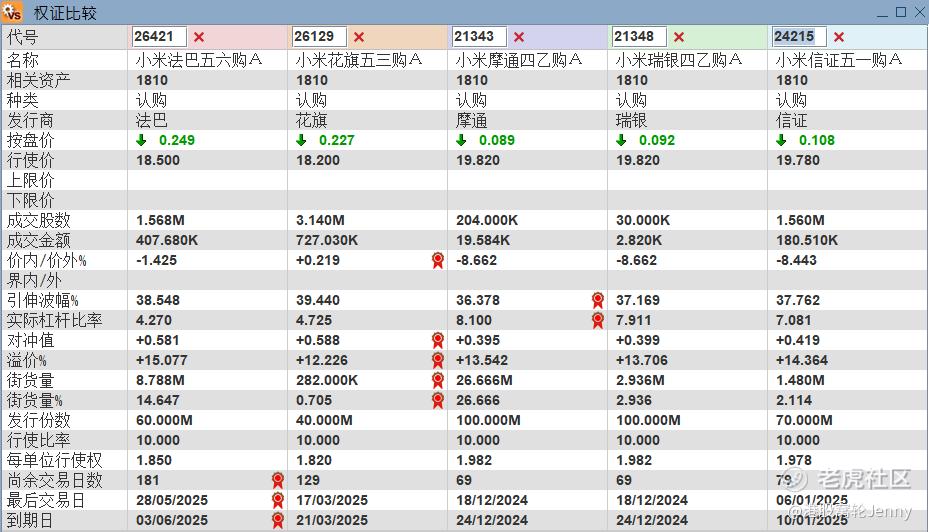Select warrant name 小米花旗五三购A

[359, 60]
